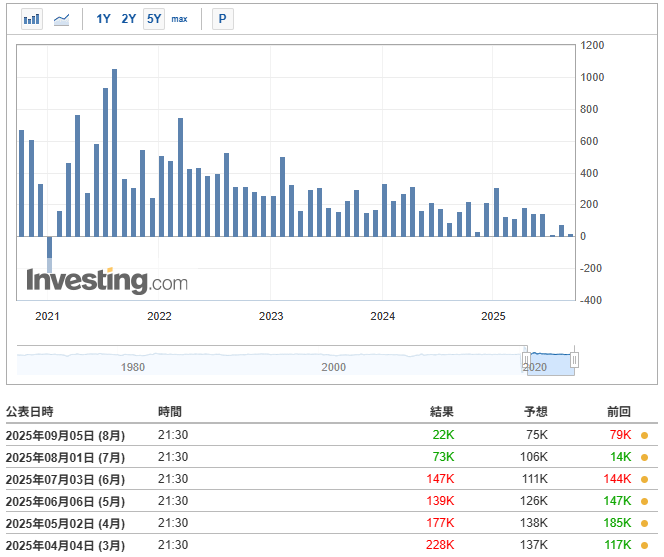Image resolution: width=664 pixels, height=557 pixels.
Task: Select the 1Y time range
Action: point(103,19)
